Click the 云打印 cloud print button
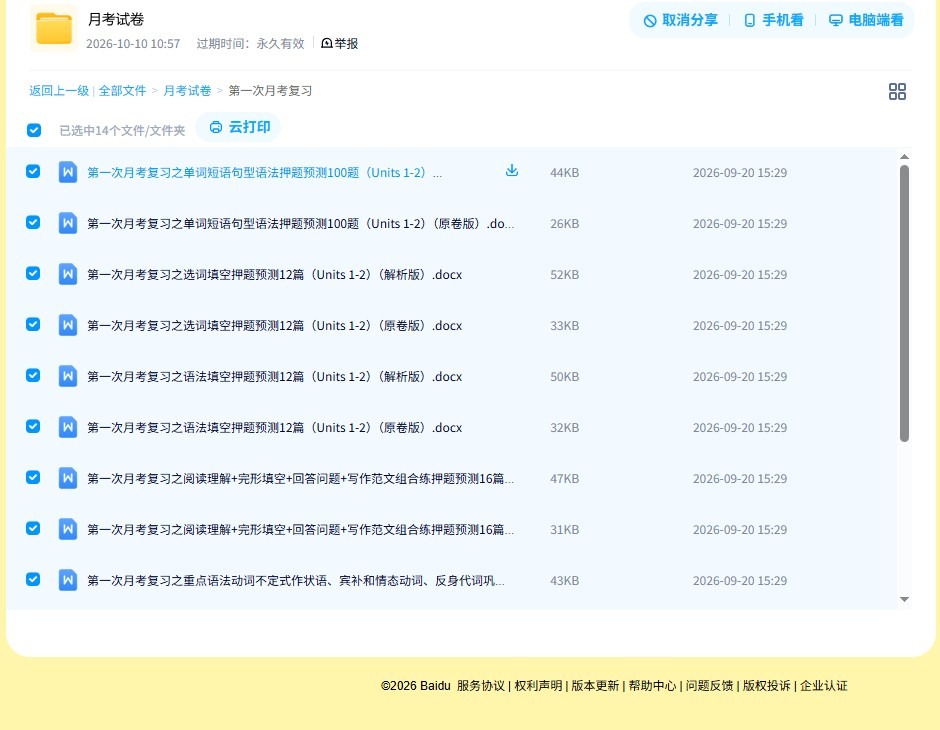This screenshot has height=730, width=940. 239,127
